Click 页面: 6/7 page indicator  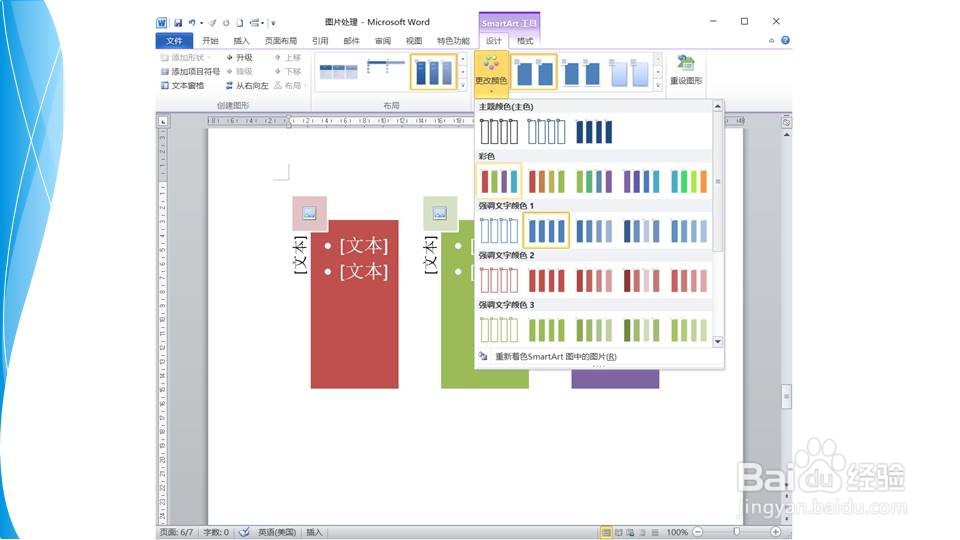pos(176,532)
